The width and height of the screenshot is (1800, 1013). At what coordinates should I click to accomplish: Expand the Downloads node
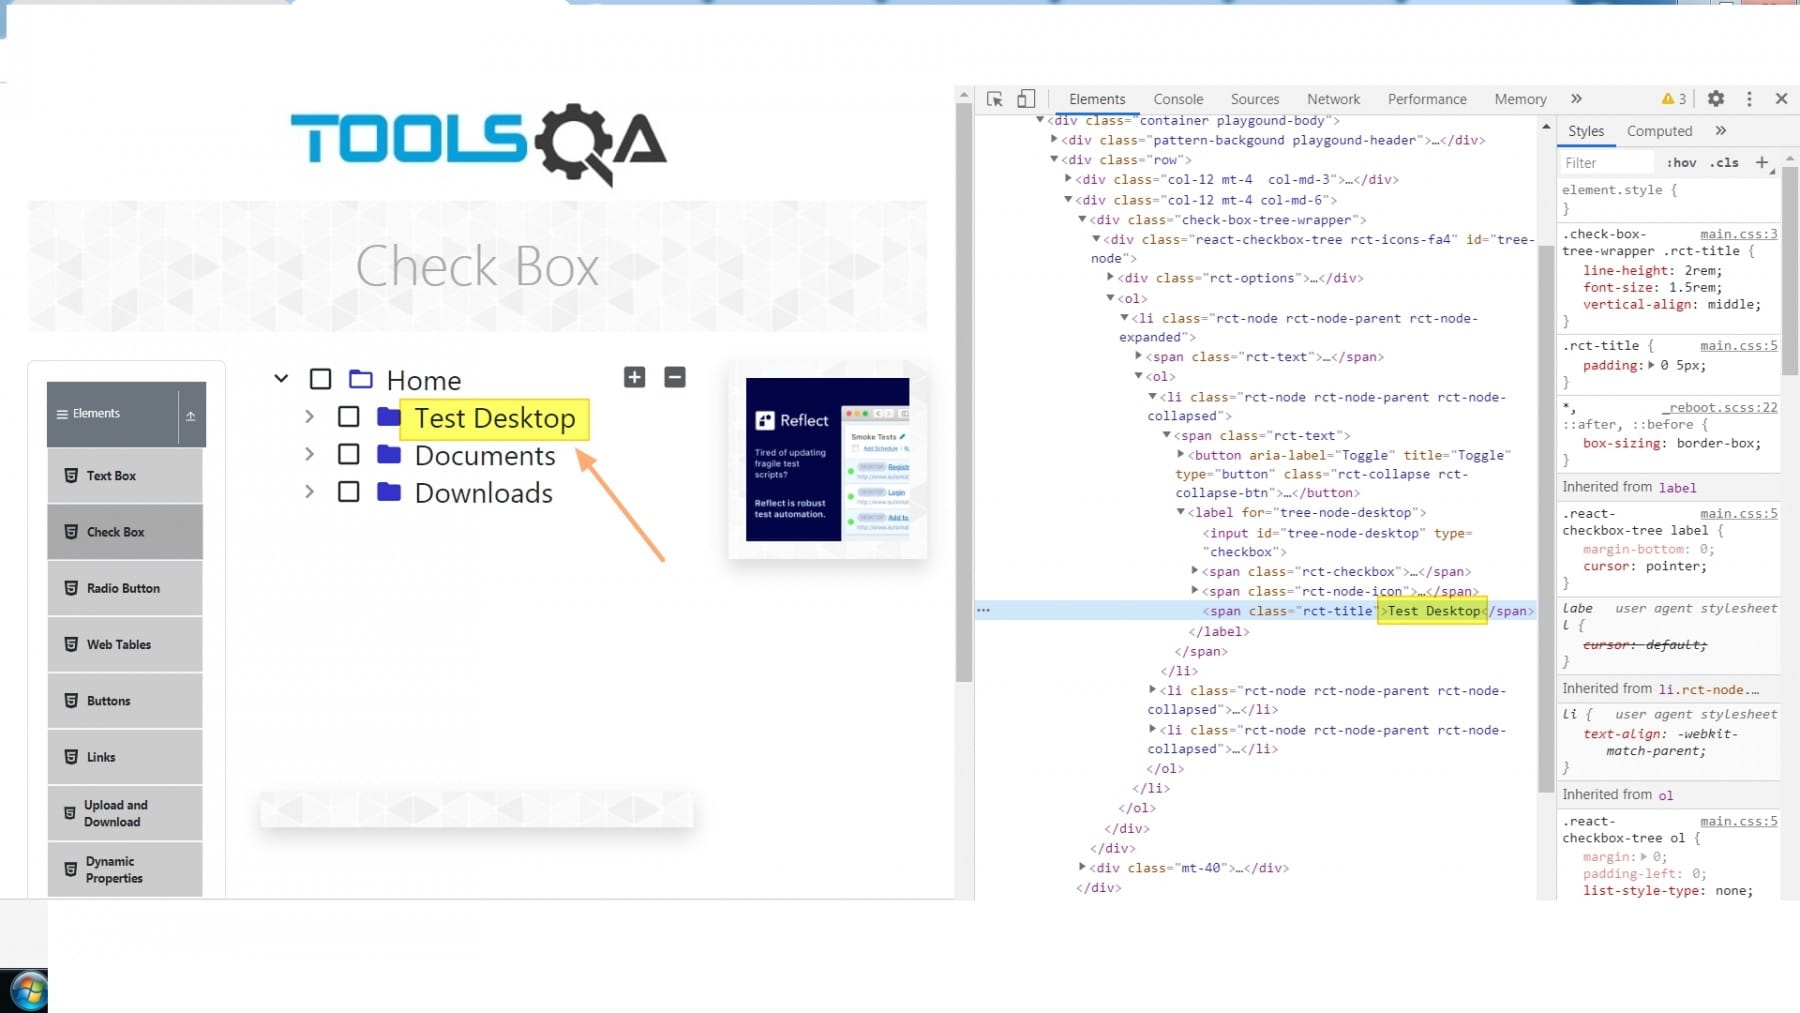pos(309,492)
